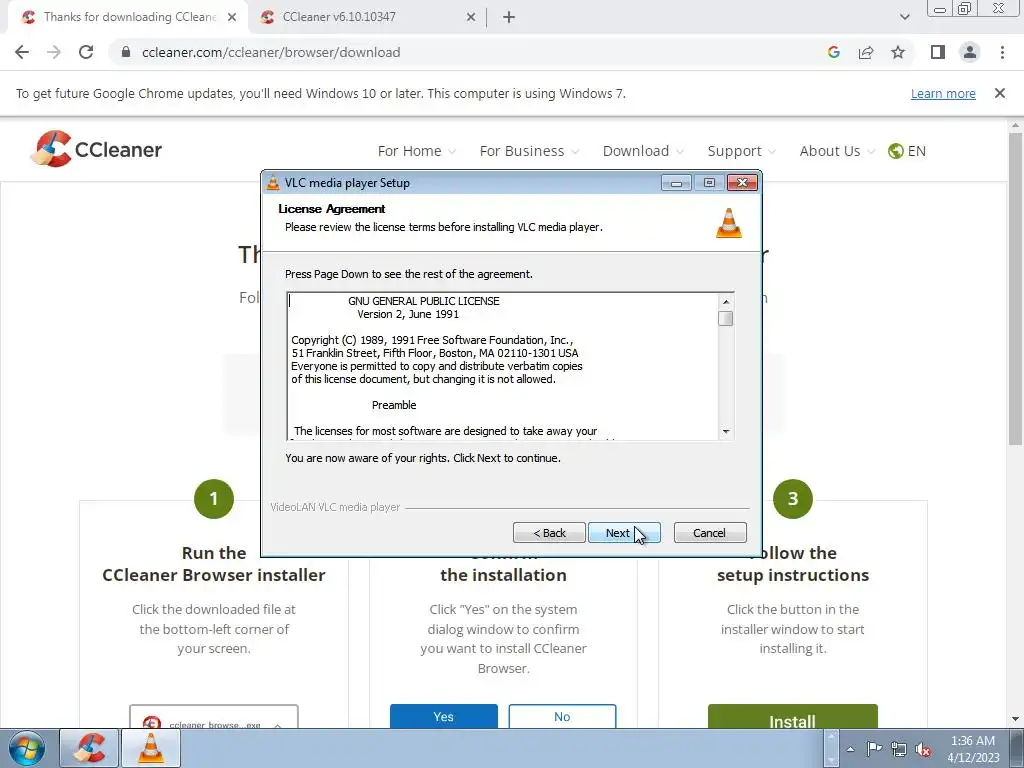Open the Chrome three-dot menu
This screenshot has width=1024, height=768.
pyautogui.click(x=1002, y=52)
